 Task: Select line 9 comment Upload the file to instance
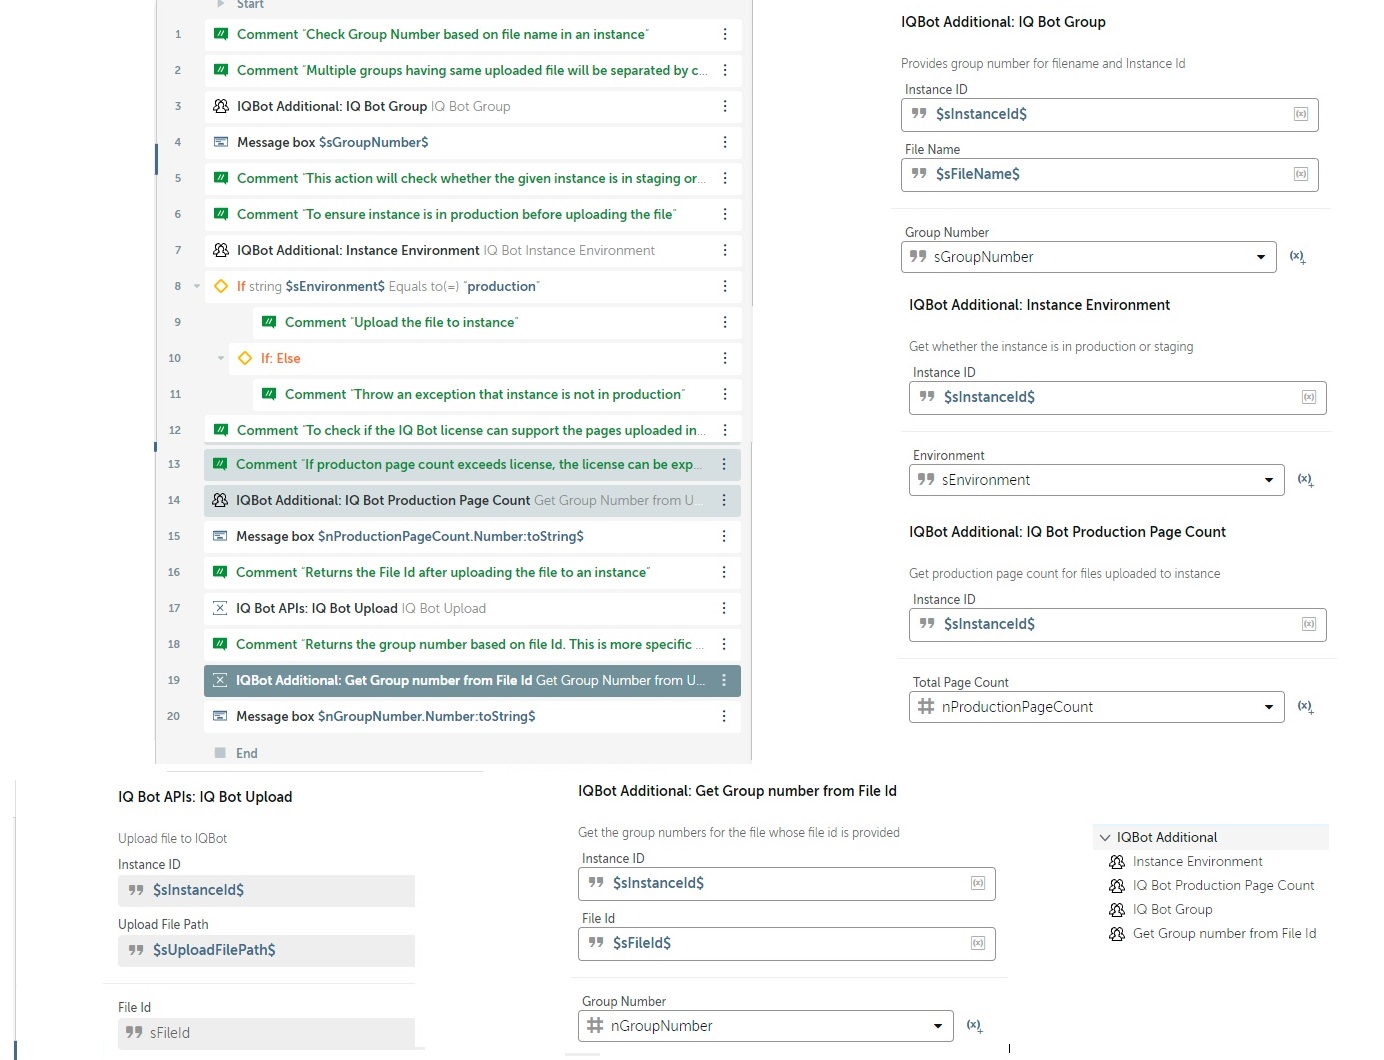tap(497, 322)
